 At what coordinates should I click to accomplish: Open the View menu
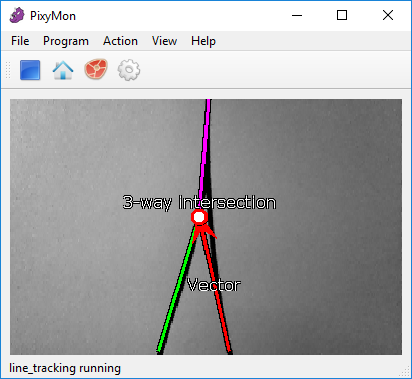(164, 41)
